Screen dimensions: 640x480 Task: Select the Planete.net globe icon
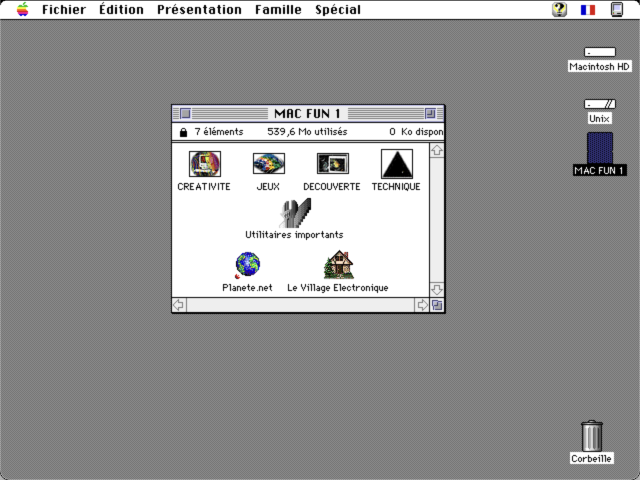coord(247,265)
